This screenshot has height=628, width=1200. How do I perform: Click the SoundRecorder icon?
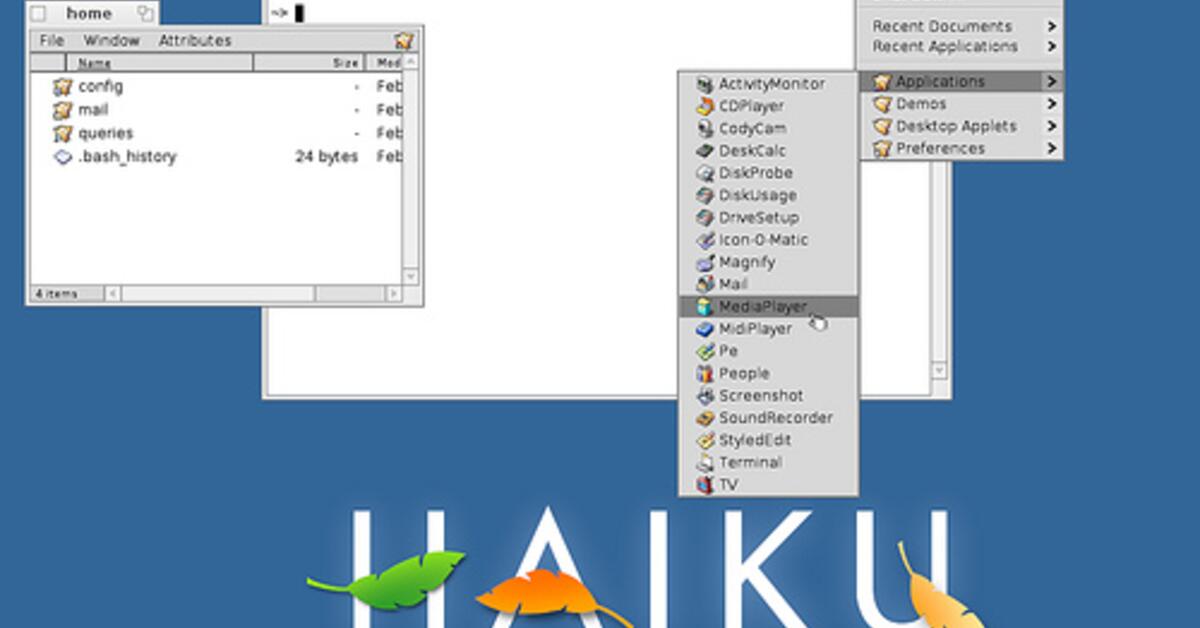point(704,418)
